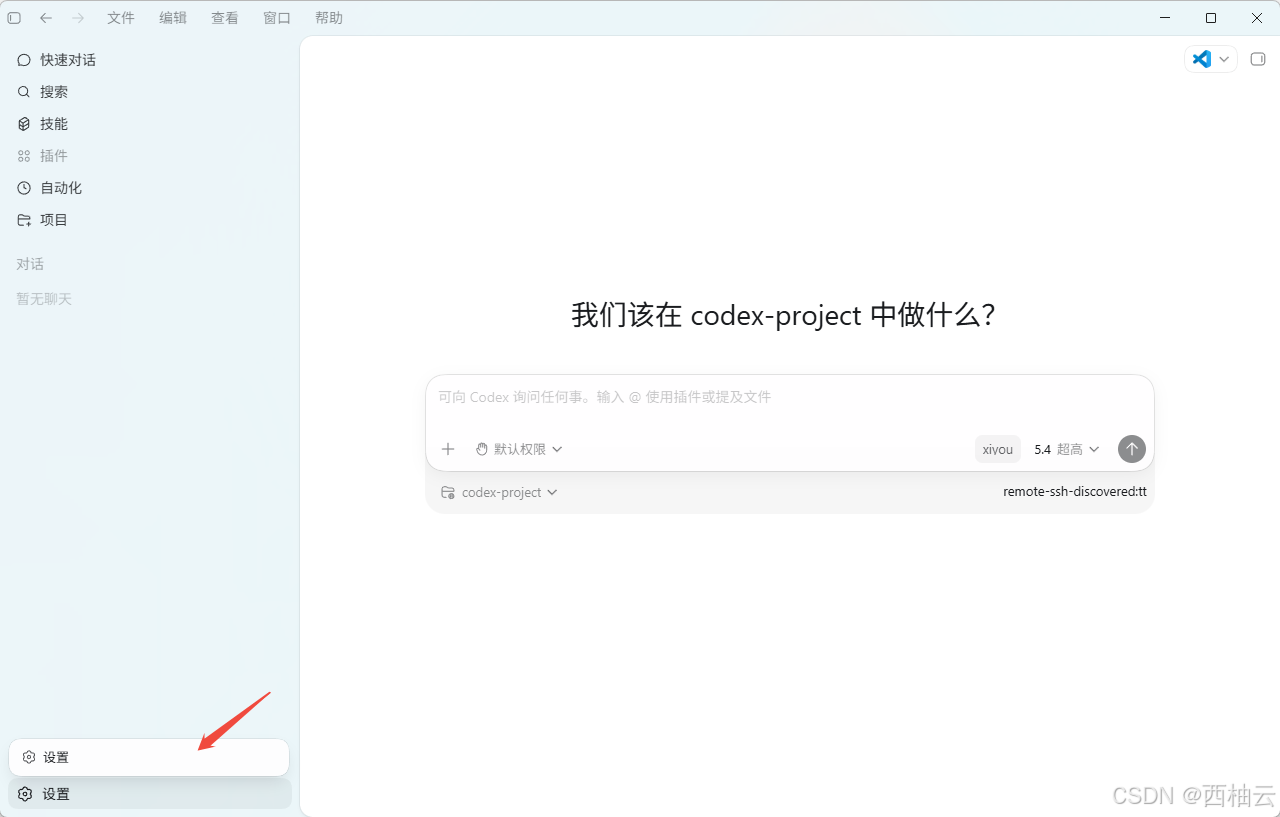Click the send arrow button
The height and width of the screenshot is (817, 1280).
pyautogui.click(x=1132, y=449)
